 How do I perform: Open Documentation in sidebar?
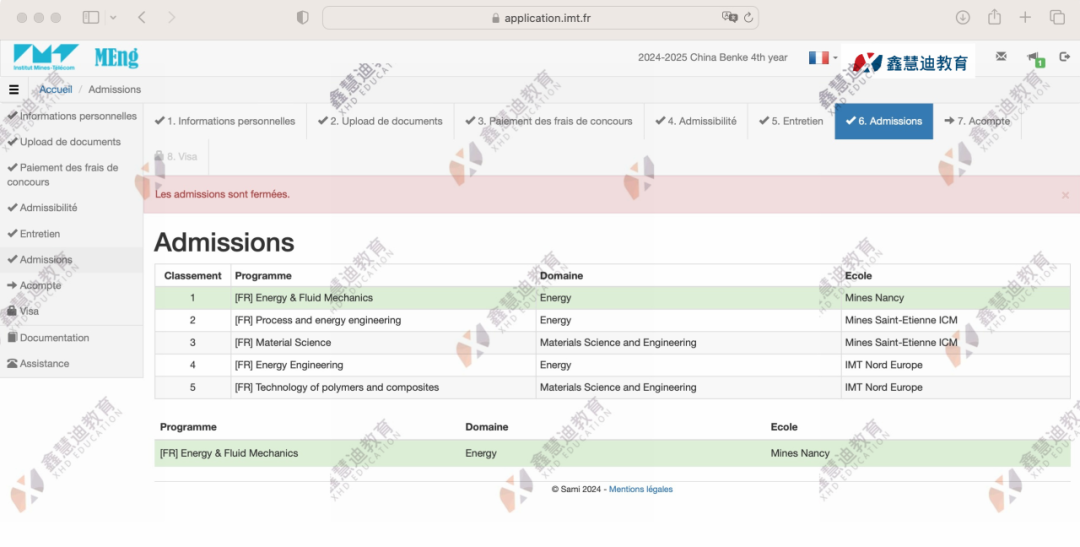[x=72, y=338]
